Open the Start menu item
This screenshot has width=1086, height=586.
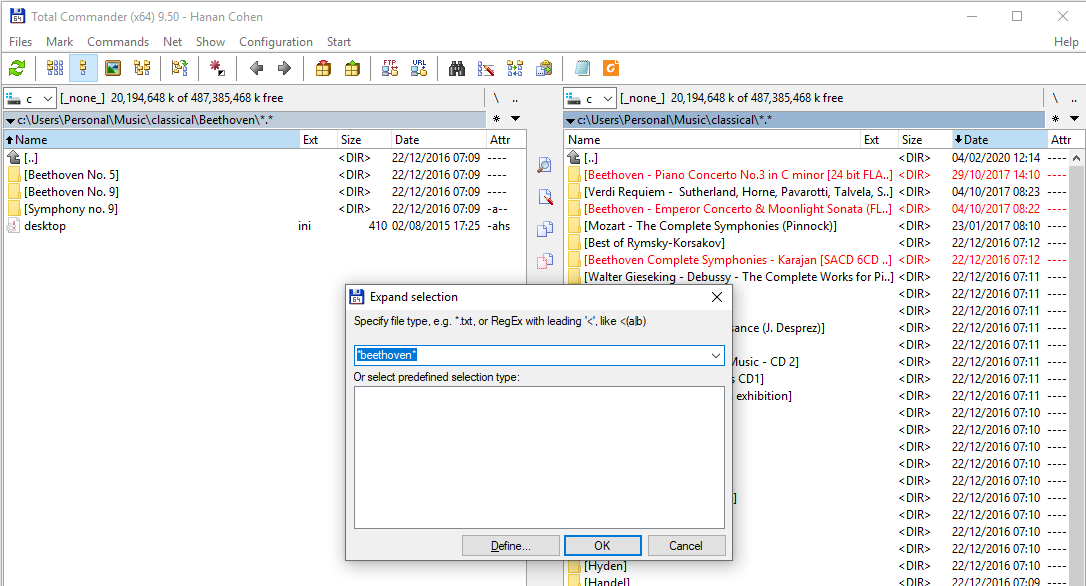click(339, 42)
